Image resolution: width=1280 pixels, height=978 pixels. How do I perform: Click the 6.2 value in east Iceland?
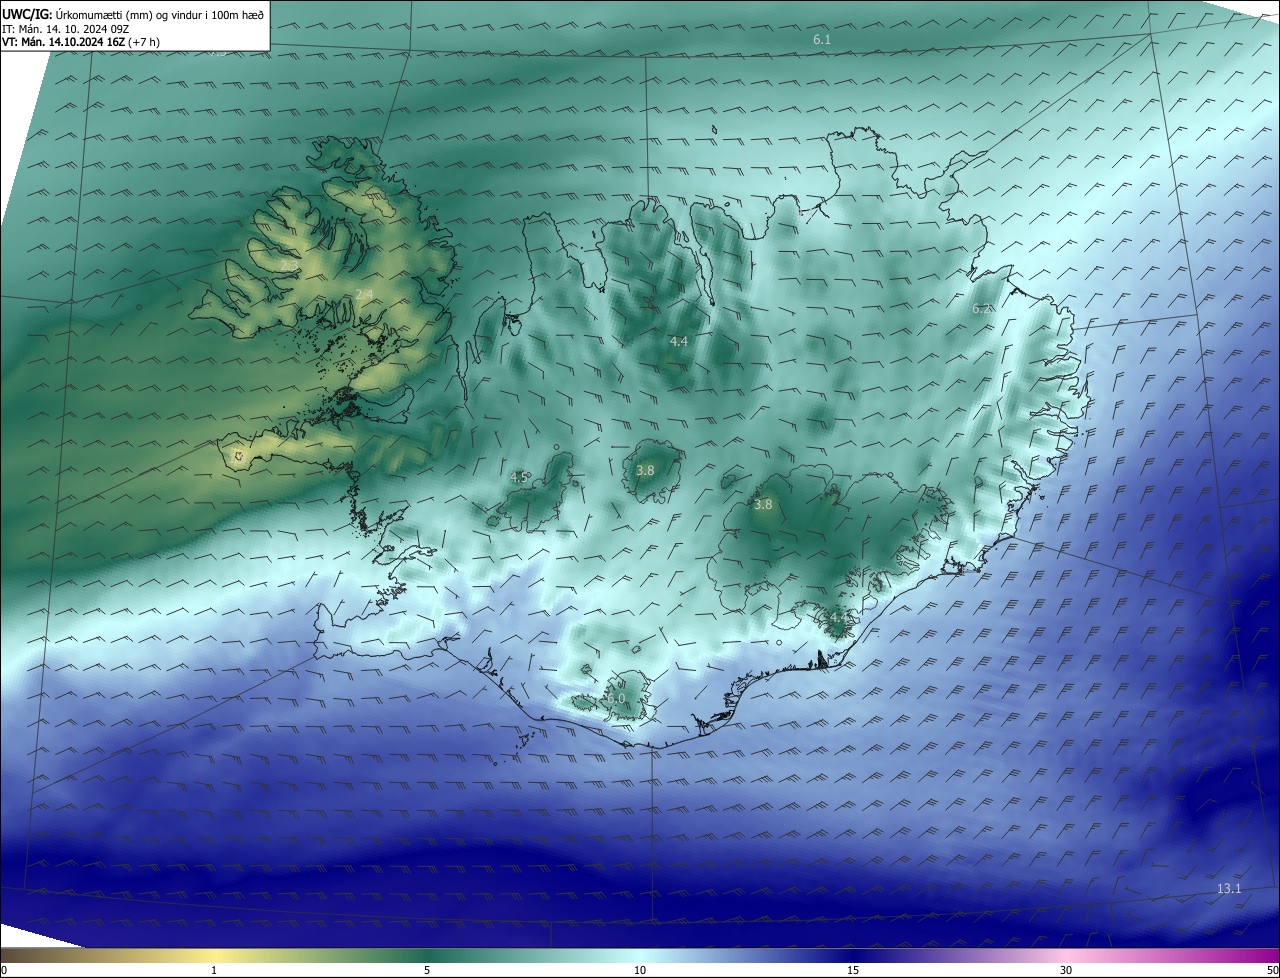(x=982, y=308)
